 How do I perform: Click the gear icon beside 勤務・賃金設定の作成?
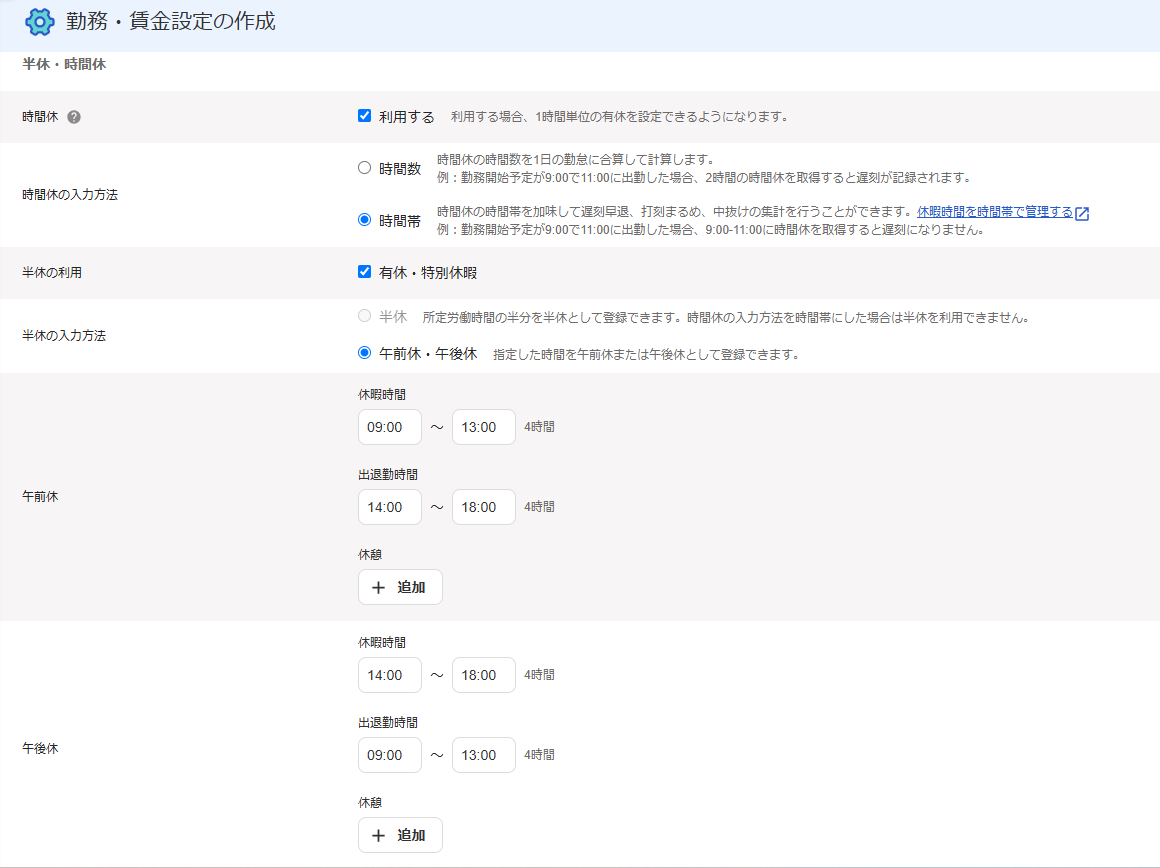pos(39,22)
